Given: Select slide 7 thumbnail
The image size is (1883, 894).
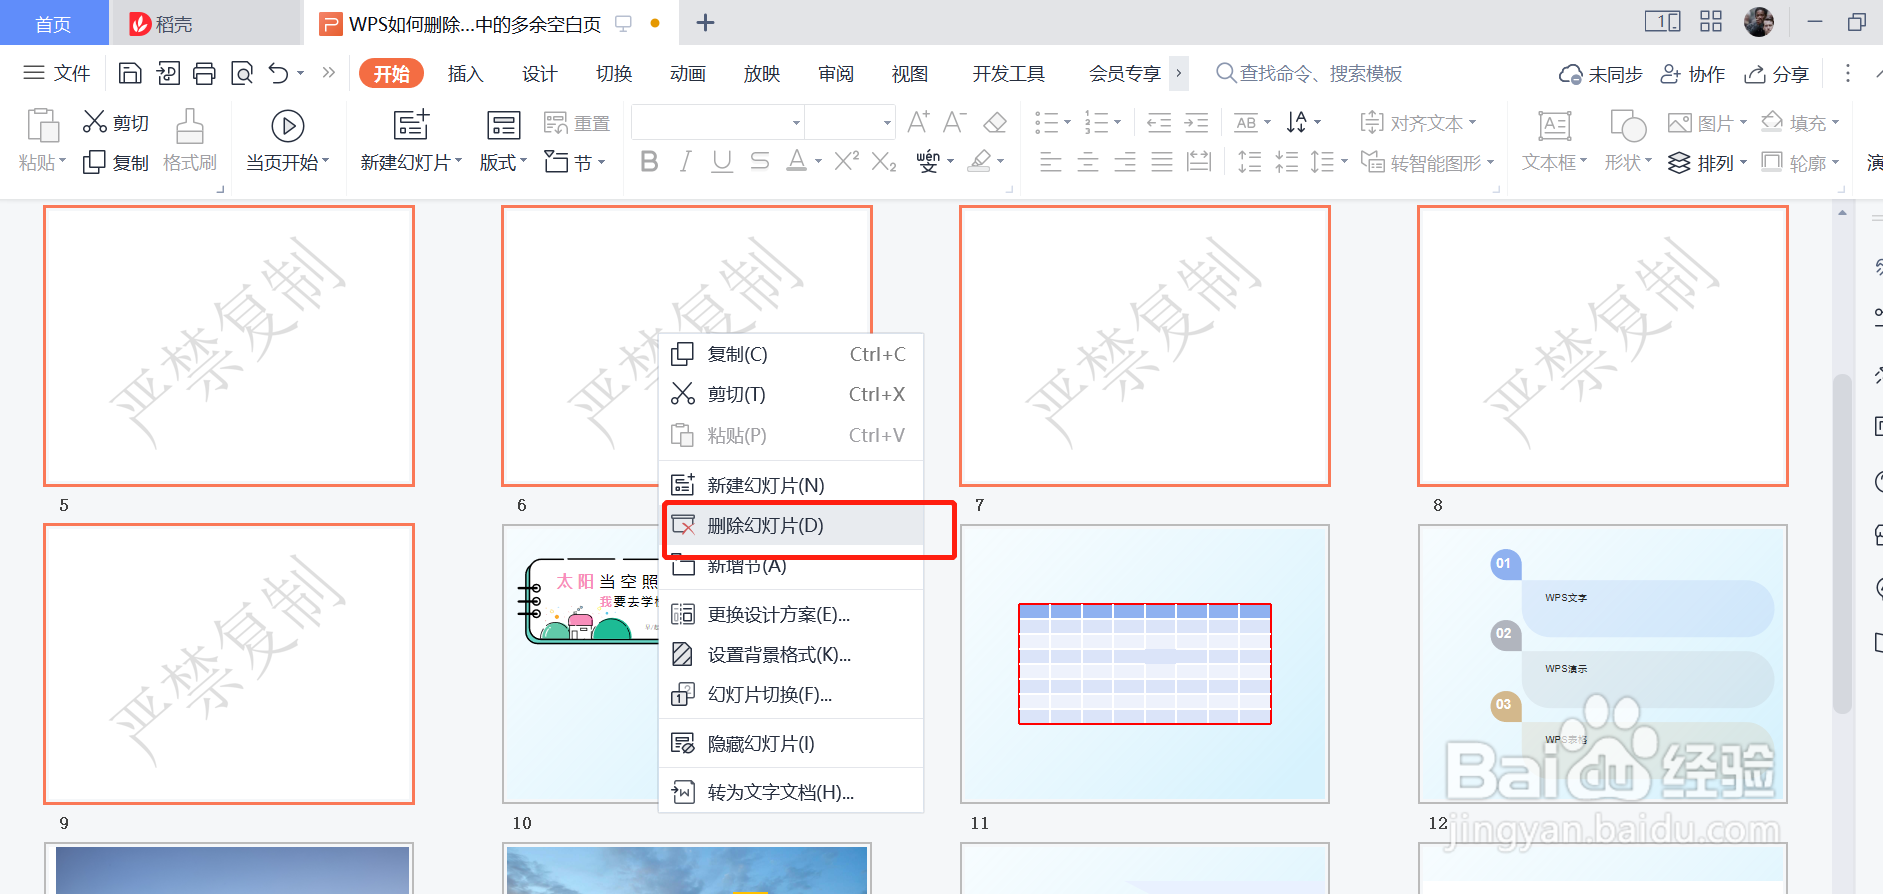Looking at the screenshot, I should click(1145, 346).
